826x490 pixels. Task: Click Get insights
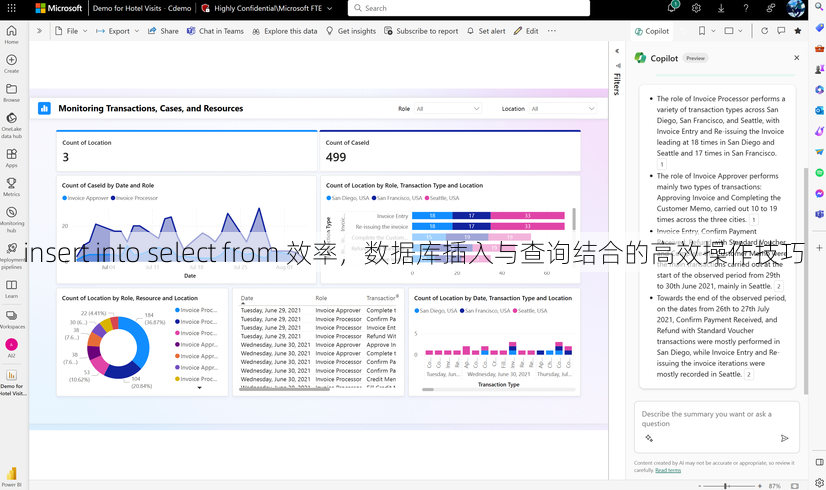pyautogui.click(x=351, y=31)
